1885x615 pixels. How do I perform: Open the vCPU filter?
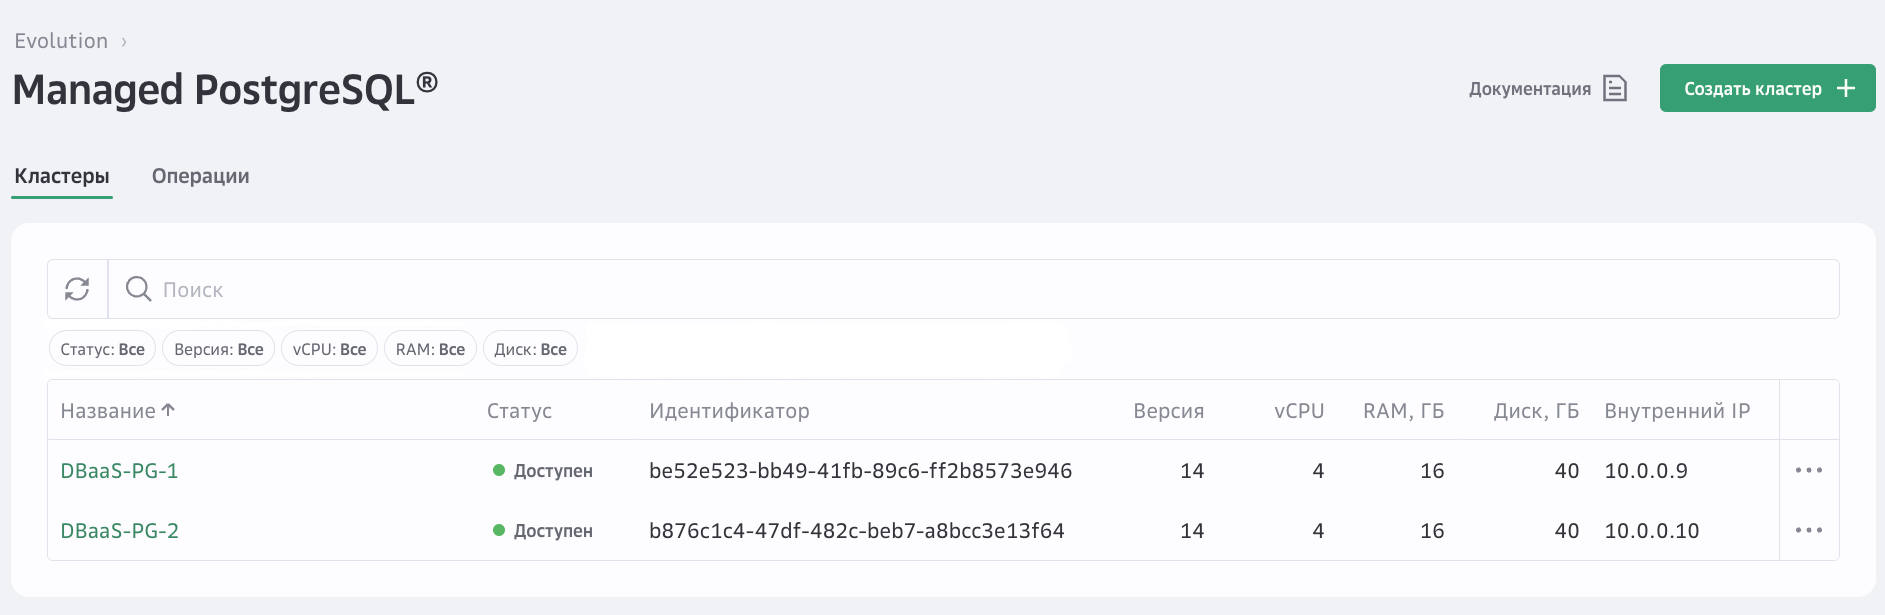(x=329, y=348)
